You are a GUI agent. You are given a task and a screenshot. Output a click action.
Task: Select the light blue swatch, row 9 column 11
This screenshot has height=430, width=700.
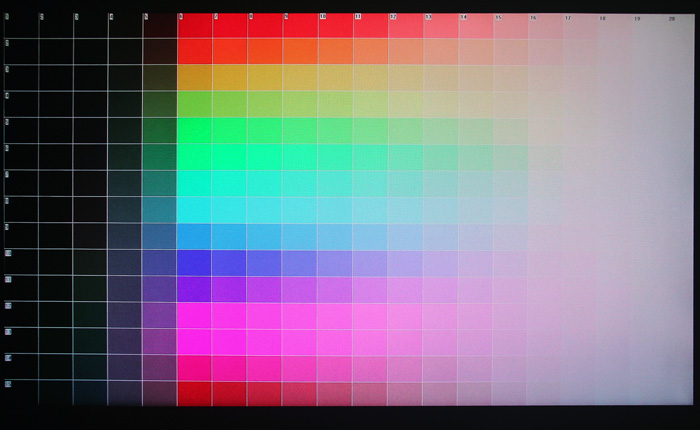point(370,236)
